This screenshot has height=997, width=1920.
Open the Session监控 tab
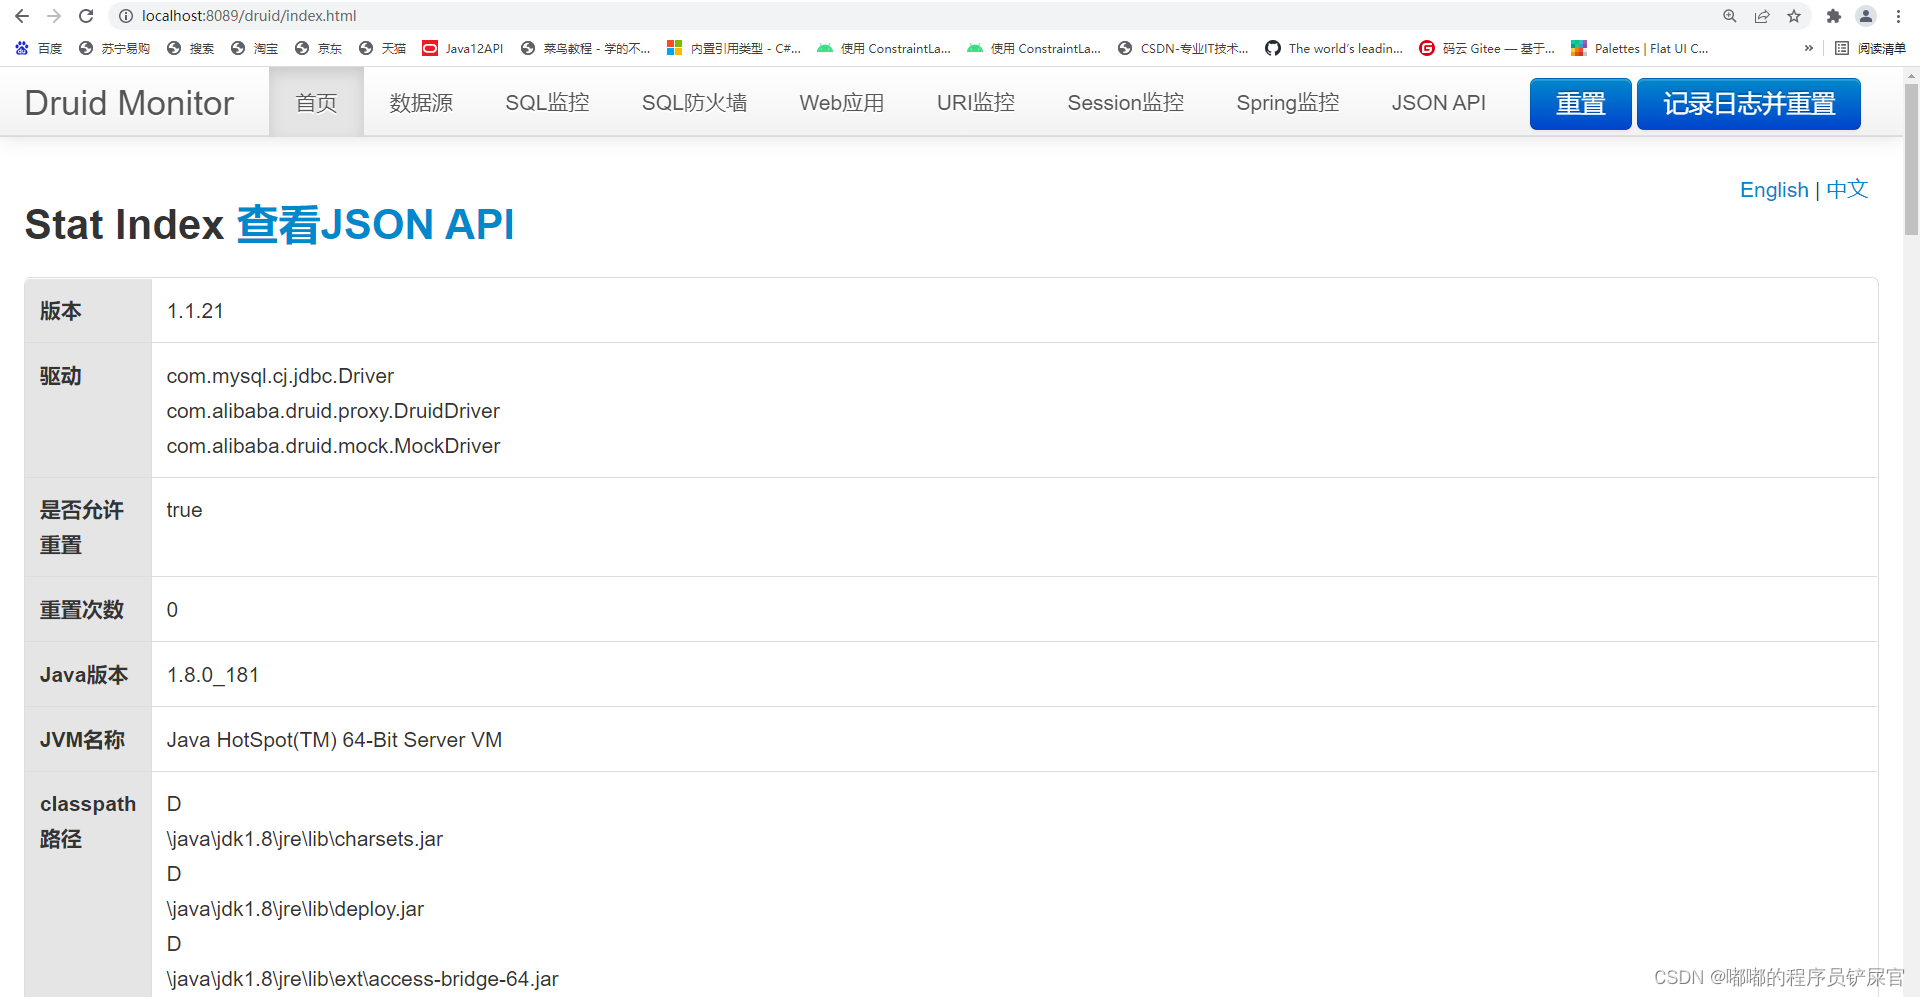(1126, 102)
